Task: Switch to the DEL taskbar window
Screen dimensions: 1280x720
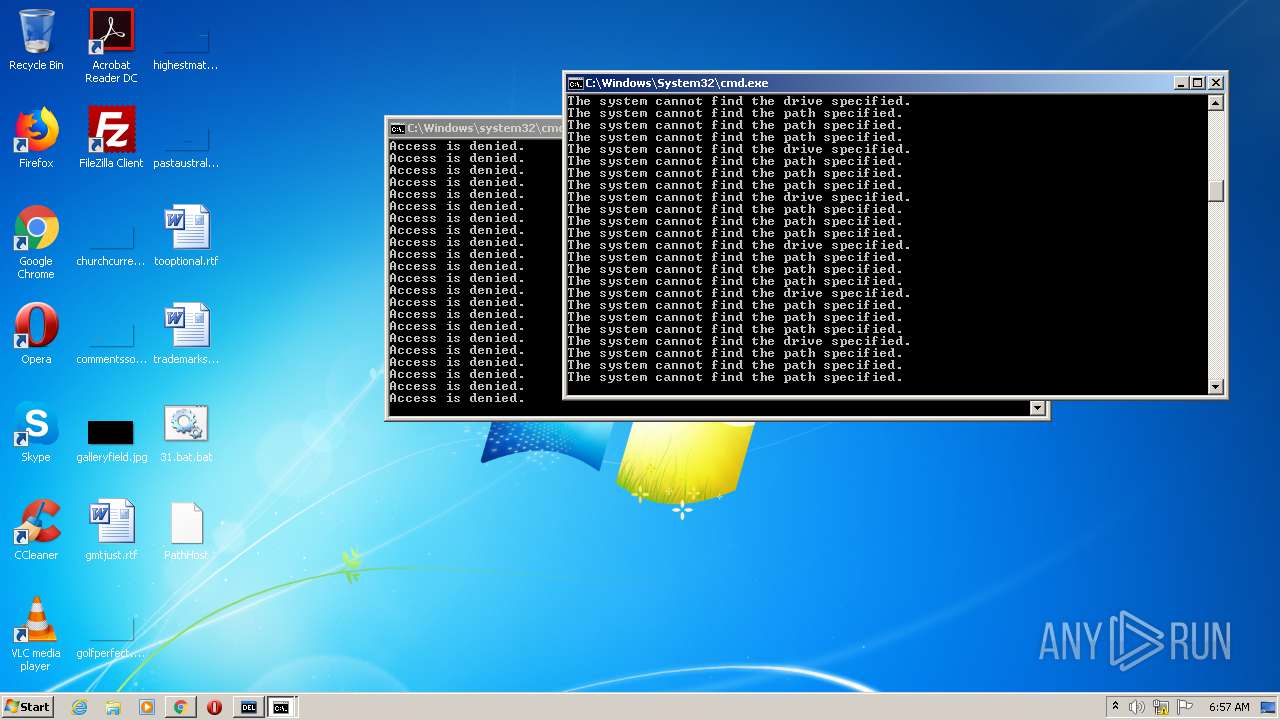Action: coord(248,707)
